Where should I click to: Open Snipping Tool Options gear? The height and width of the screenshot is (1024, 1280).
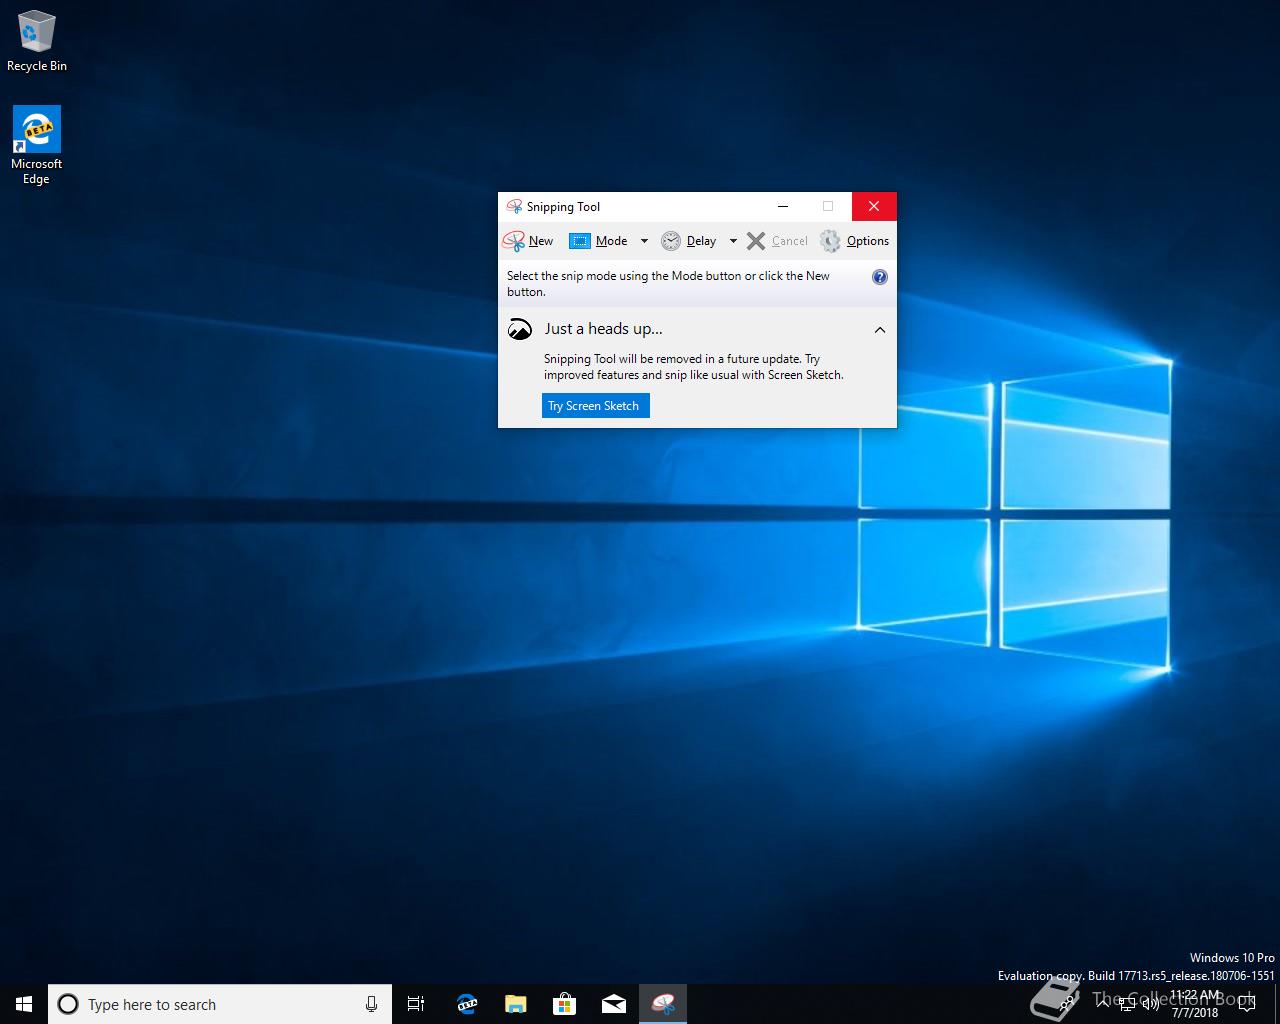[x=854, y=241]
